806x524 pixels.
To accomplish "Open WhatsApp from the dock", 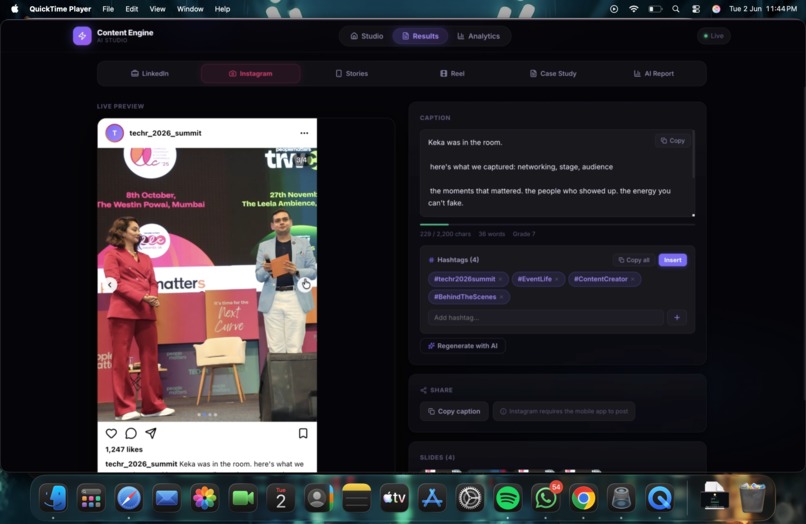I will pos(545,498).
